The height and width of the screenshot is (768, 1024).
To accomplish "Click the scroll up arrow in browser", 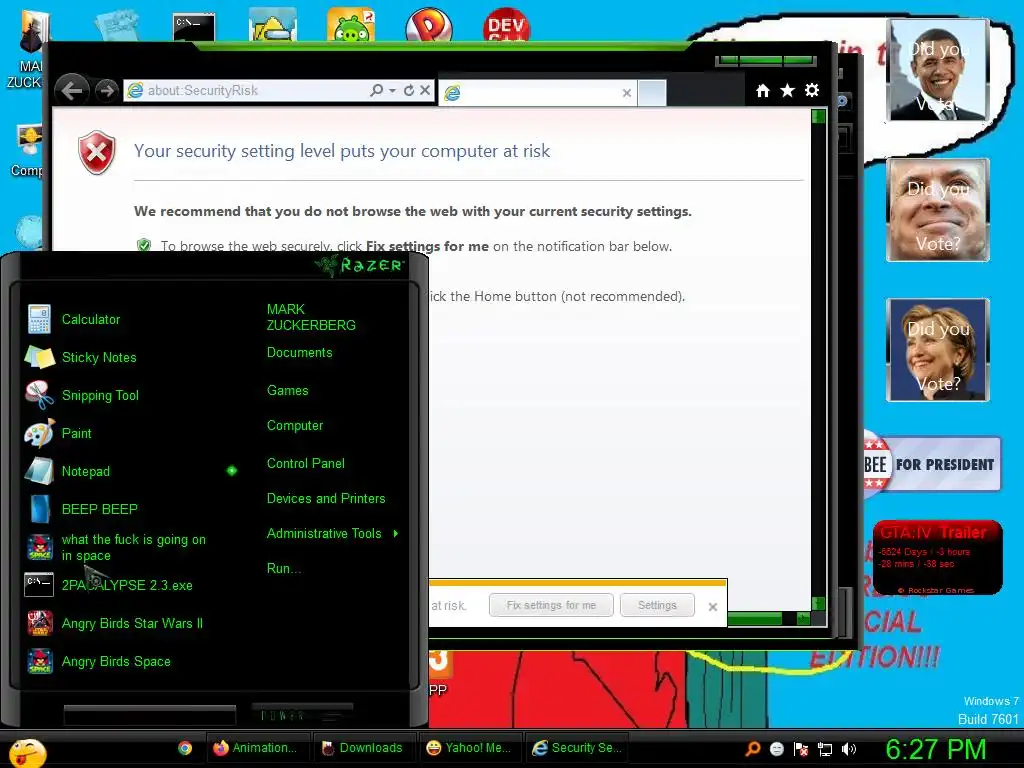I will tap(818, 116).
